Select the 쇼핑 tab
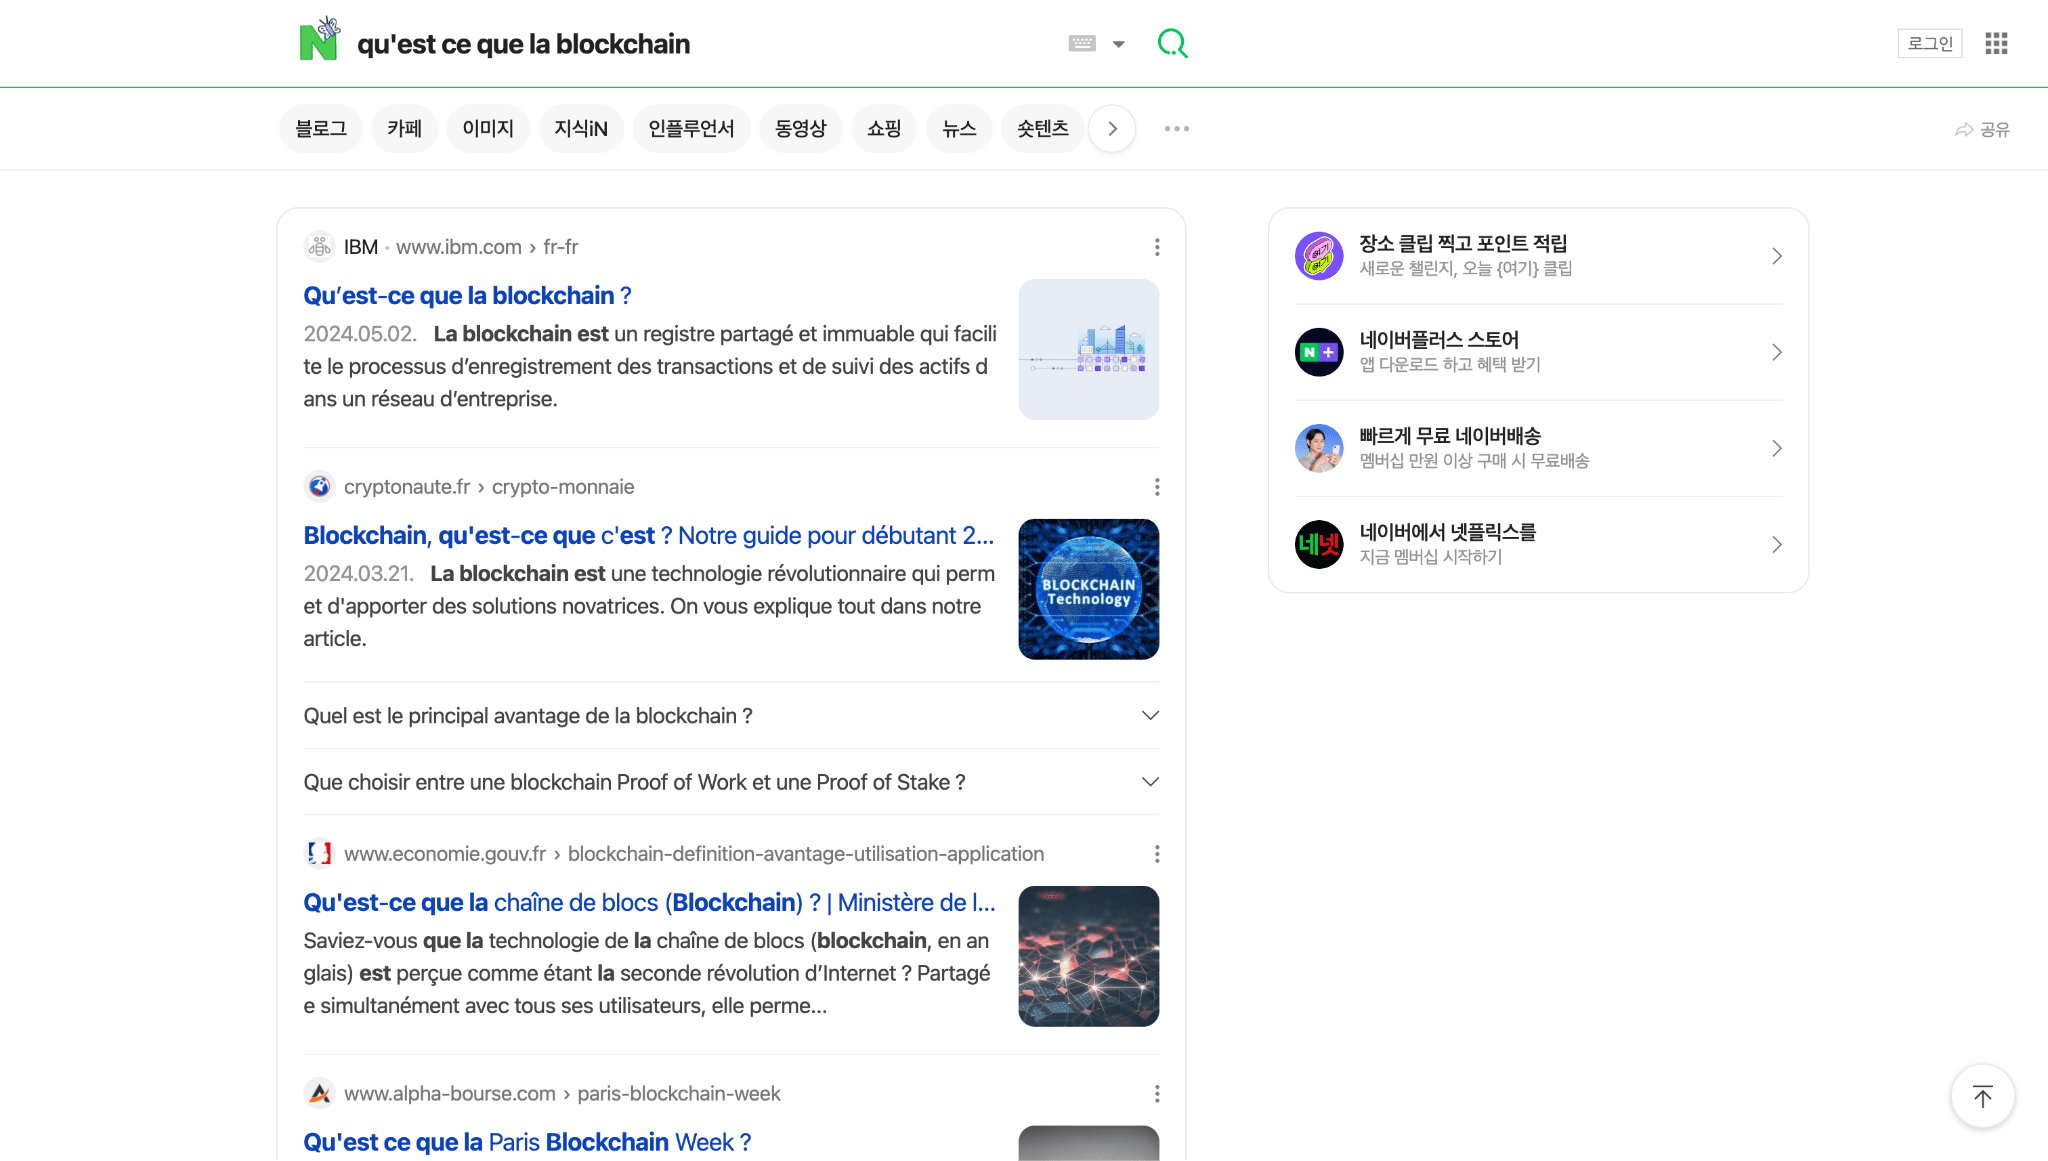Viewport: 2048px width, 1161px height. click(884, 129)
